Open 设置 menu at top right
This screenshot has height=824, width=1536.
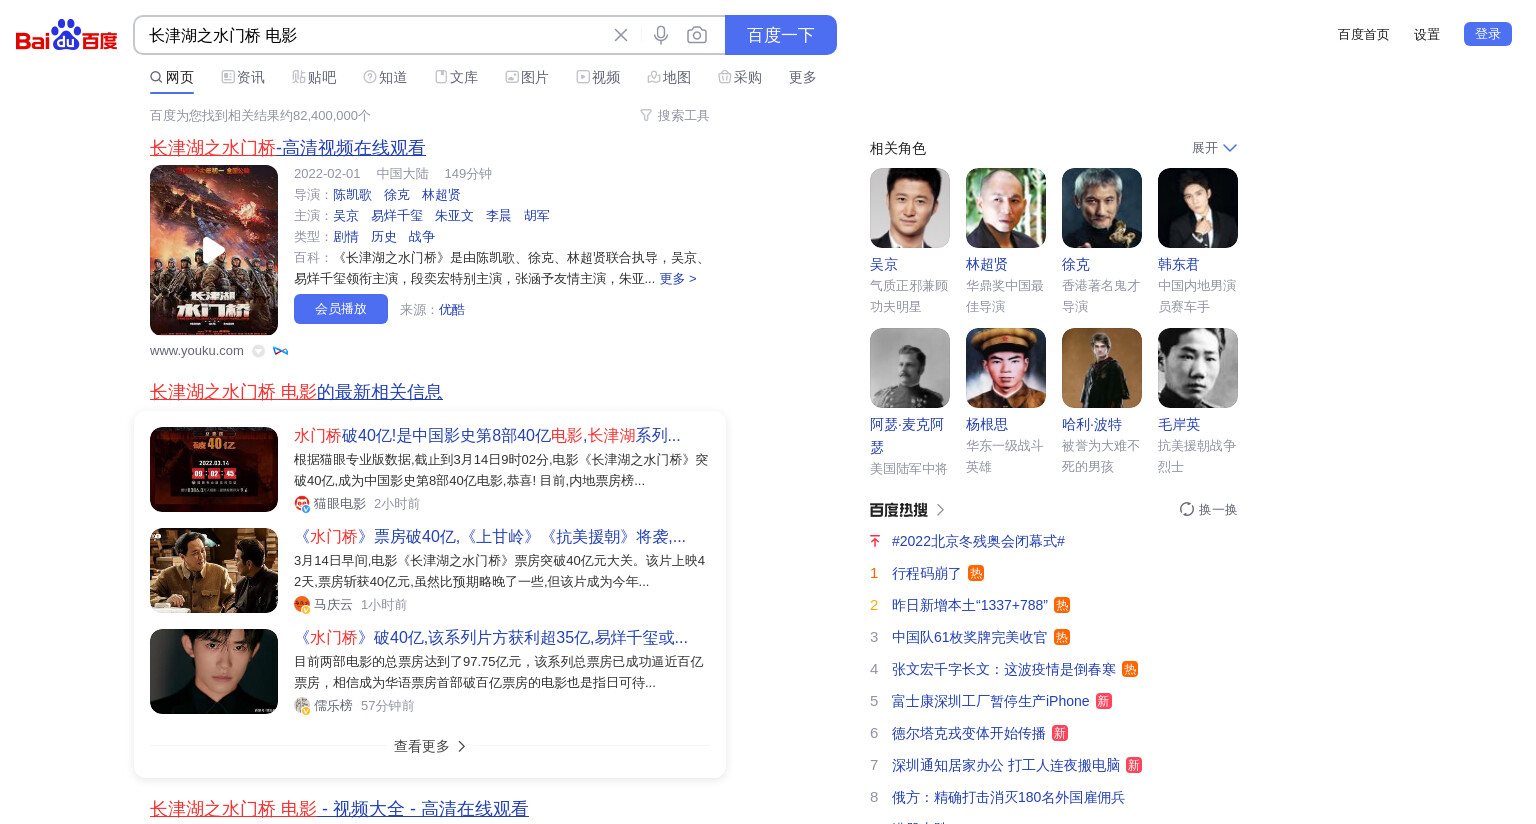coord(1427,34)
